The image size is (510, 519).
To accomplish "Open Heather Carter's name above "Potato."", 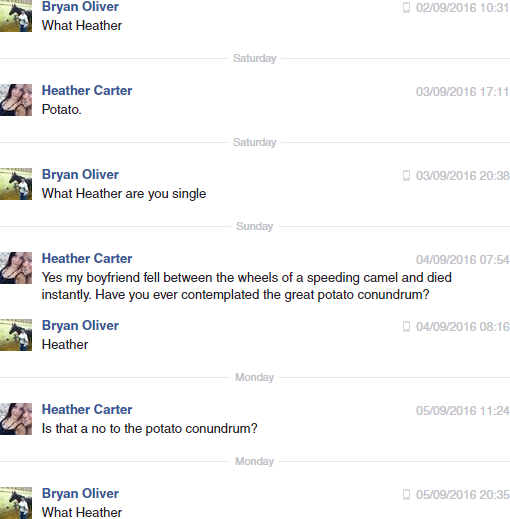I will coord(87,90).
